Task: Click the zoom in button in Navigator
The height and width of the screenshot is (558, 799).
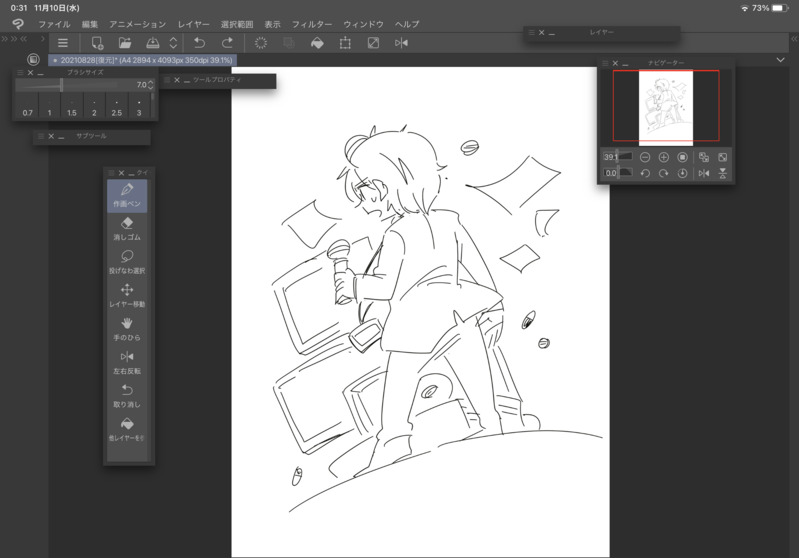Action: click(664, 157)
